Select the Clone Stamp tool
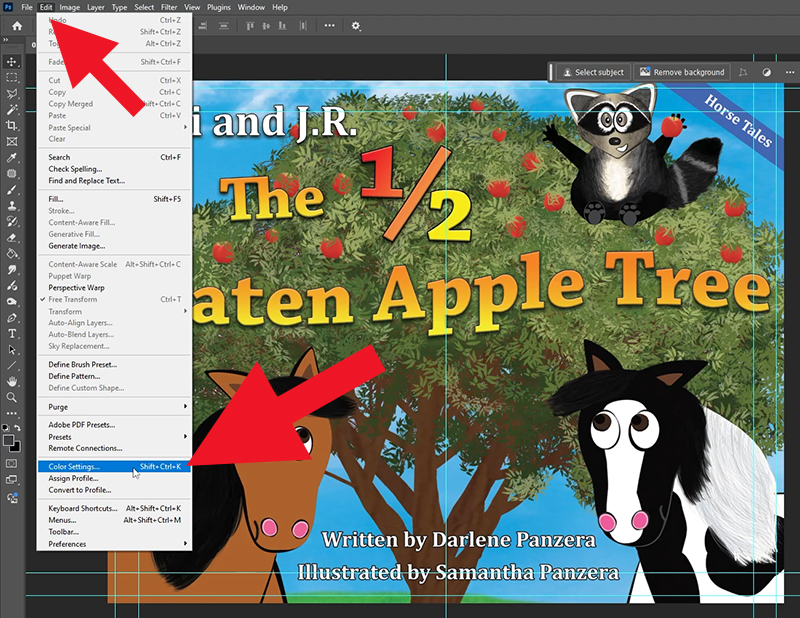This screenshot has width=800, height=618. tap(11, 206)
